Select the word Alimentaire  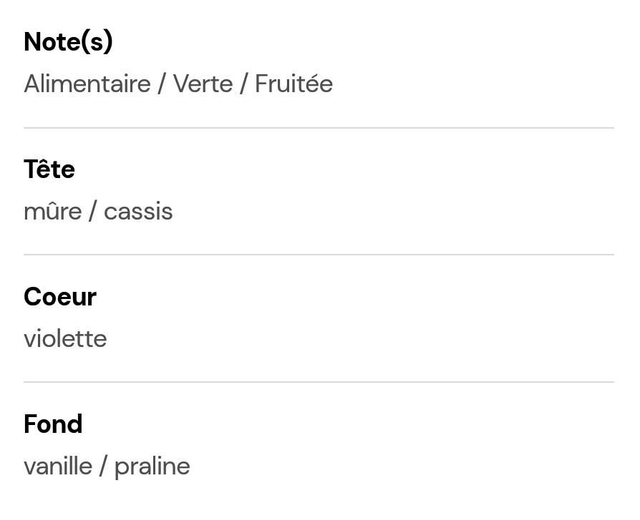[x=86, y=84]
